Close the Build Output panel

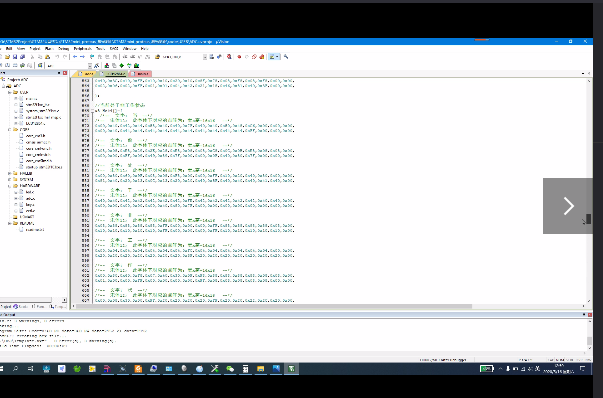[x=590, y=315]
